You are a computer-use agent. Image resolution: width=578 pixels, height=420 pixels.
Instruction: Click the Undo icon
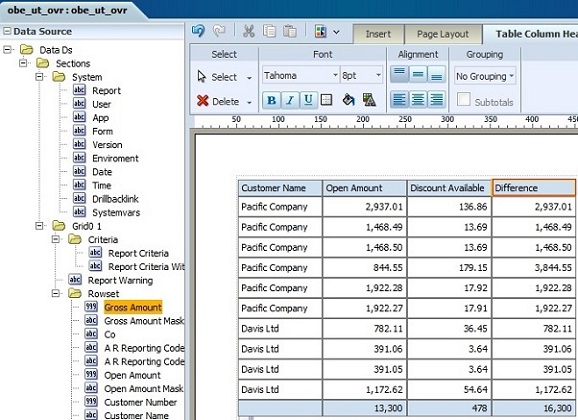click(198, 31)
